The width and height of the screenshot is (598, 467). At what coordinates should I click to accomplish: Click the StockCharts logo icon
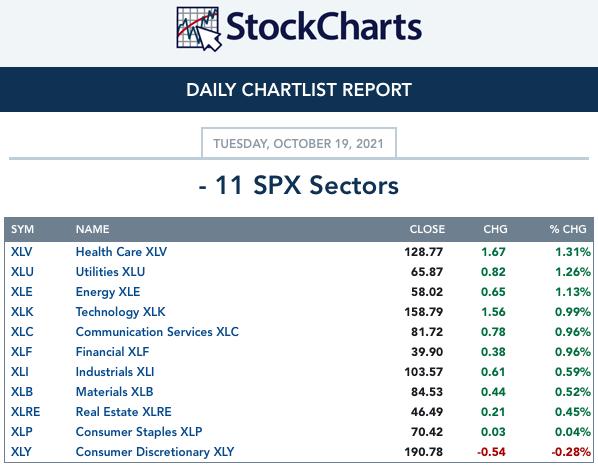coord(199,29)
